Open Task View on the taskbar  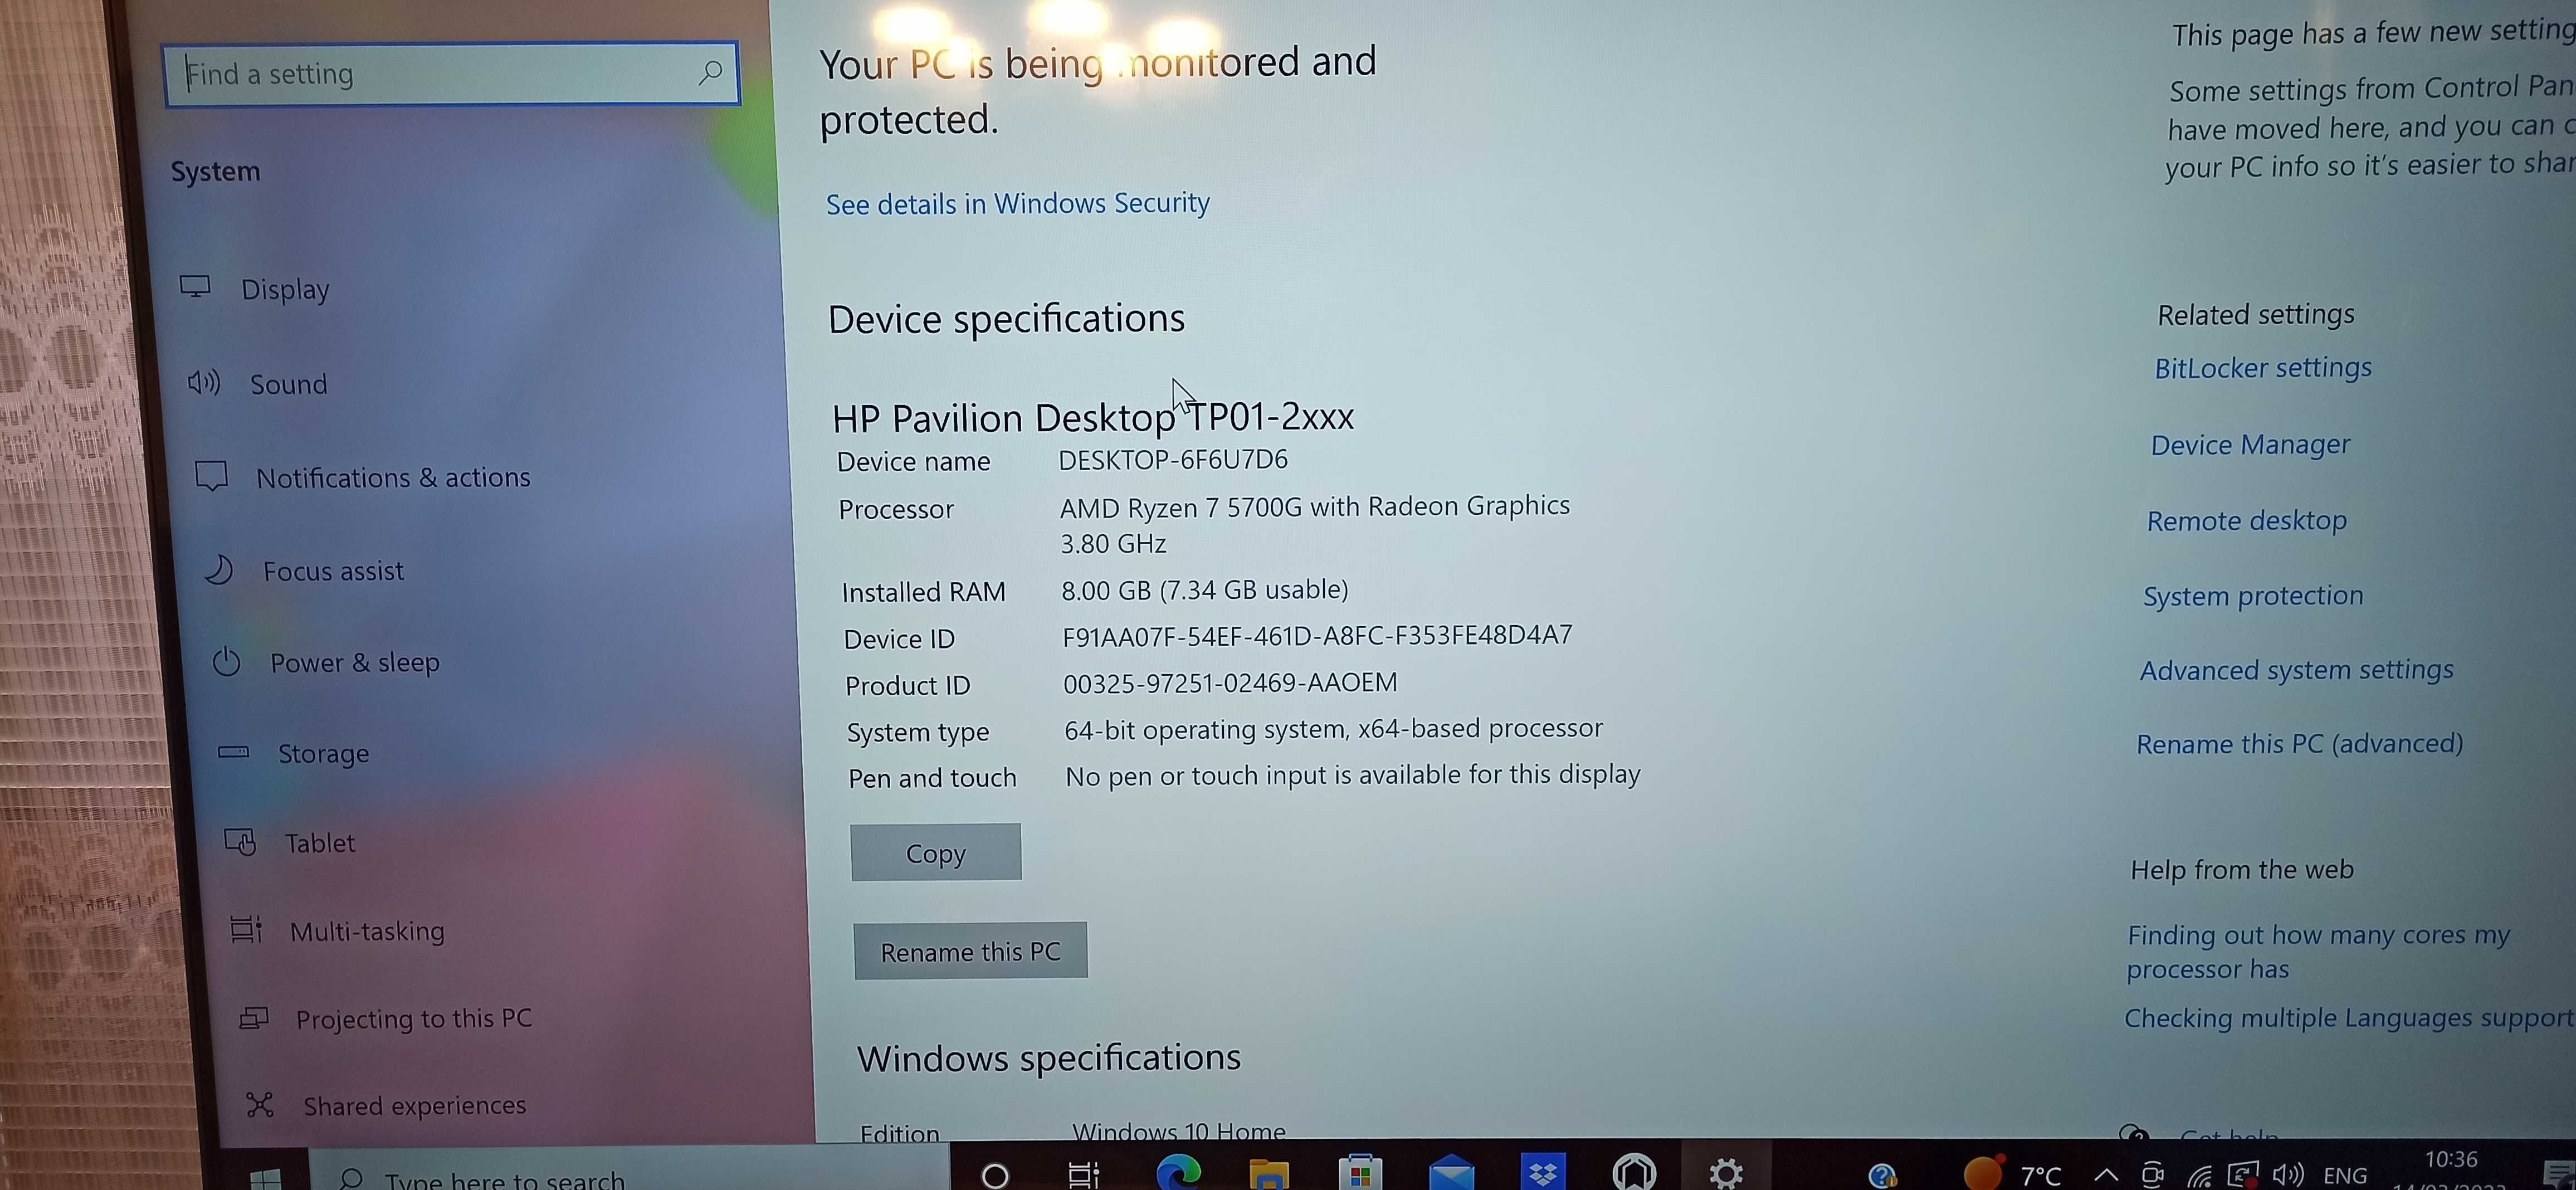coord(1084,1174)
